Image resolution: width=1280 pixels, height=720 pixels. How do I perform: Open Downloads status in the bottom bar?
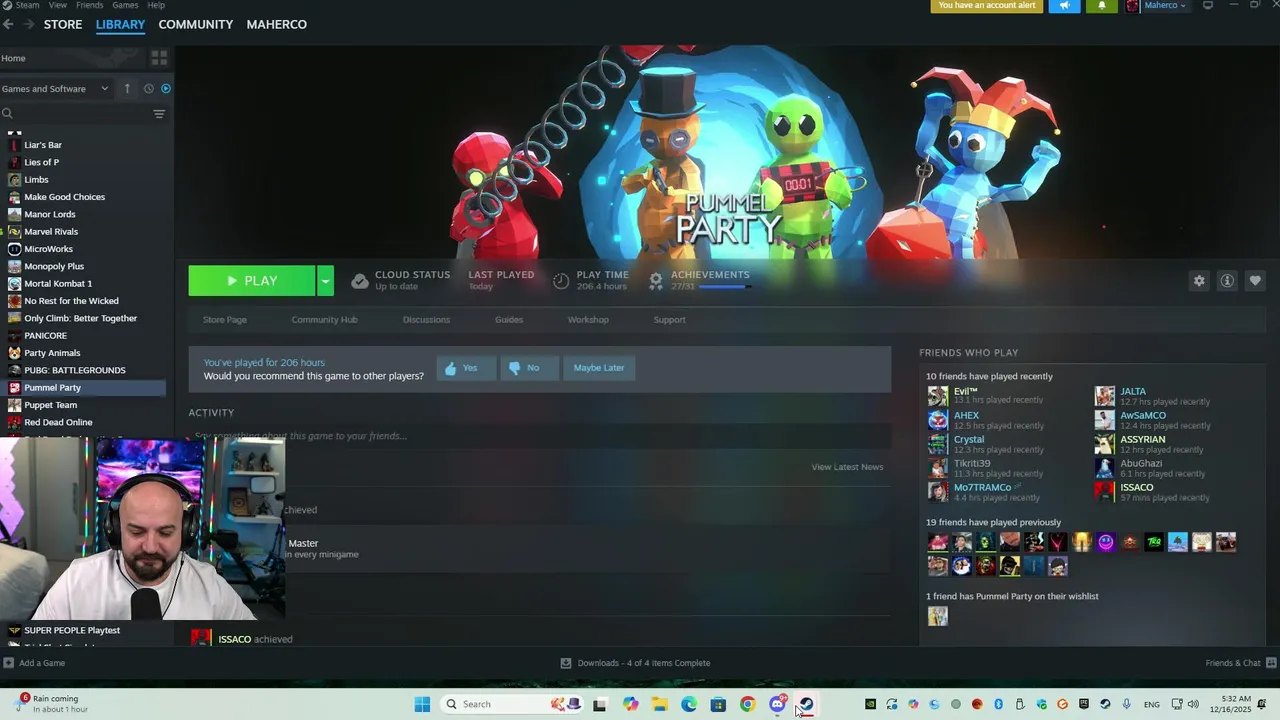click(x=635, y=663)
